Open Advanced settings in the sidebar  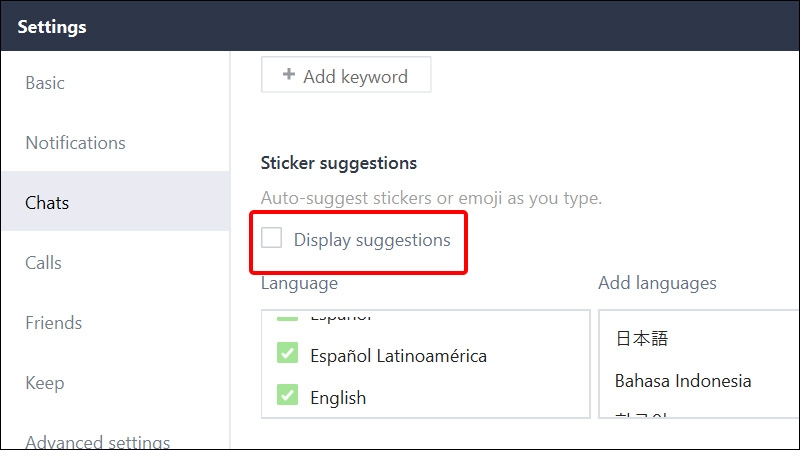(x=98, y=441)
